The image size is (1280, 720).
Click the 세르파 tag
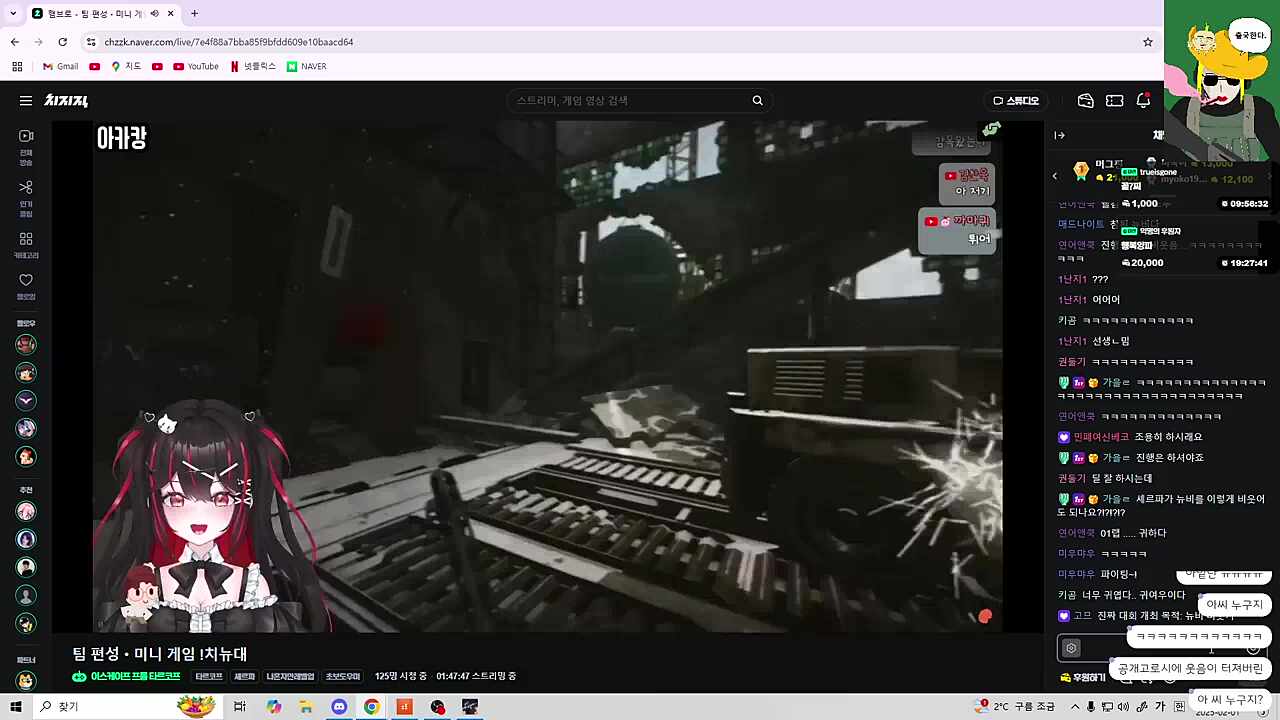(244, 677)
